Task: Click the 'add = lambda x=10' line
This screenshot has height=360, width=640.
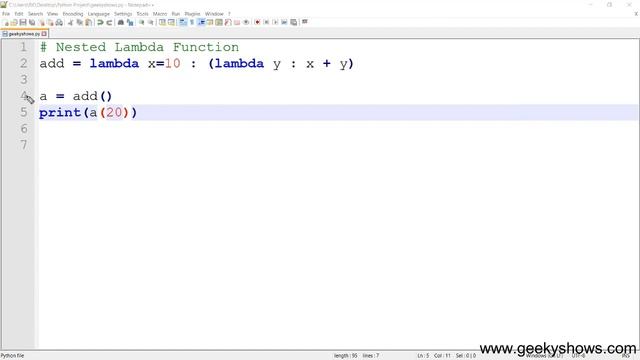Action: coord(196,63)
